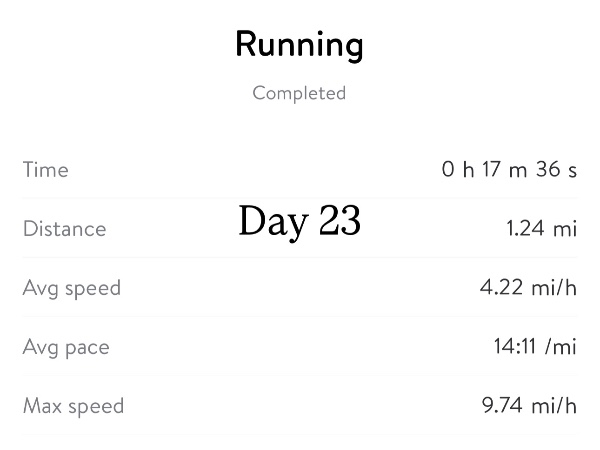Tap the Distance row label

coord(64,229)
